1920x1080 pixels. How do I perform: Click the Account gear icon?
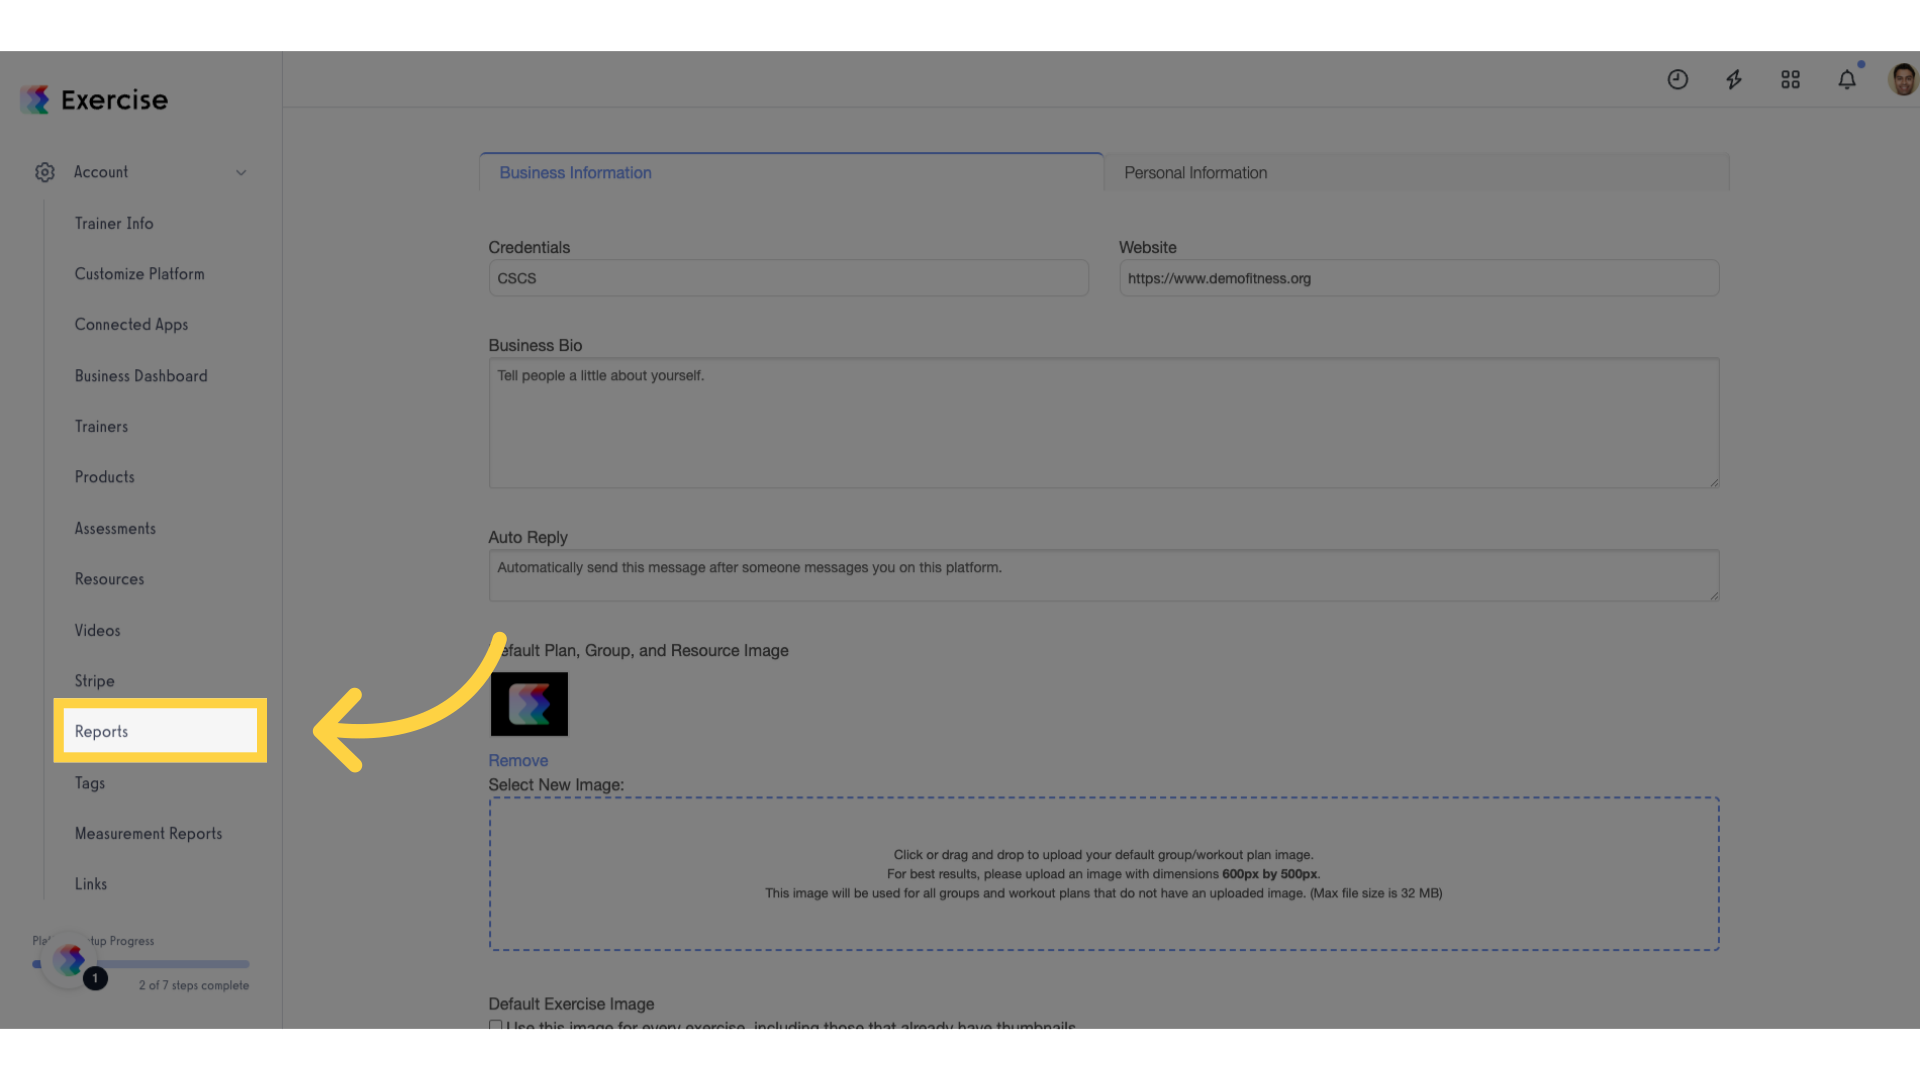click(45, 172)
